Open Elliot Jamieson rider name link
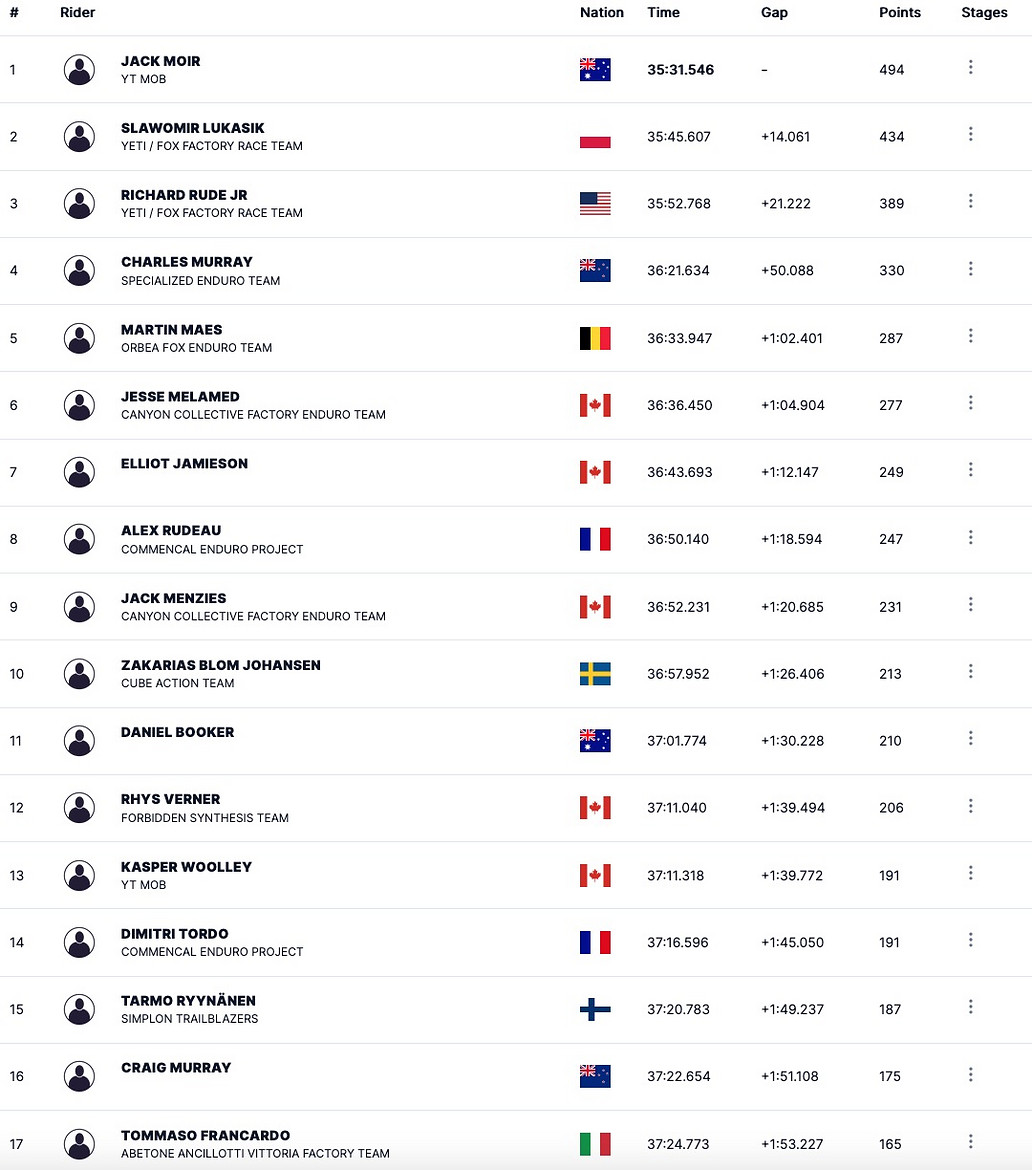This screenshot has width=1032, height=1170. (x=184, y=463)
